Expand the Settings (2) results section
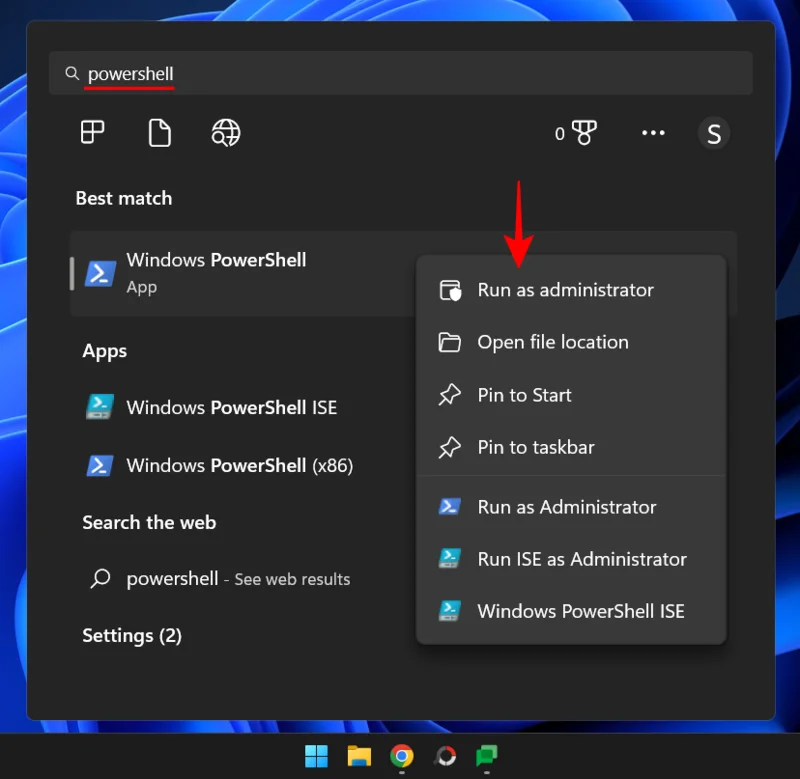This screenshot has width=800, height=779. pos(132,635)
